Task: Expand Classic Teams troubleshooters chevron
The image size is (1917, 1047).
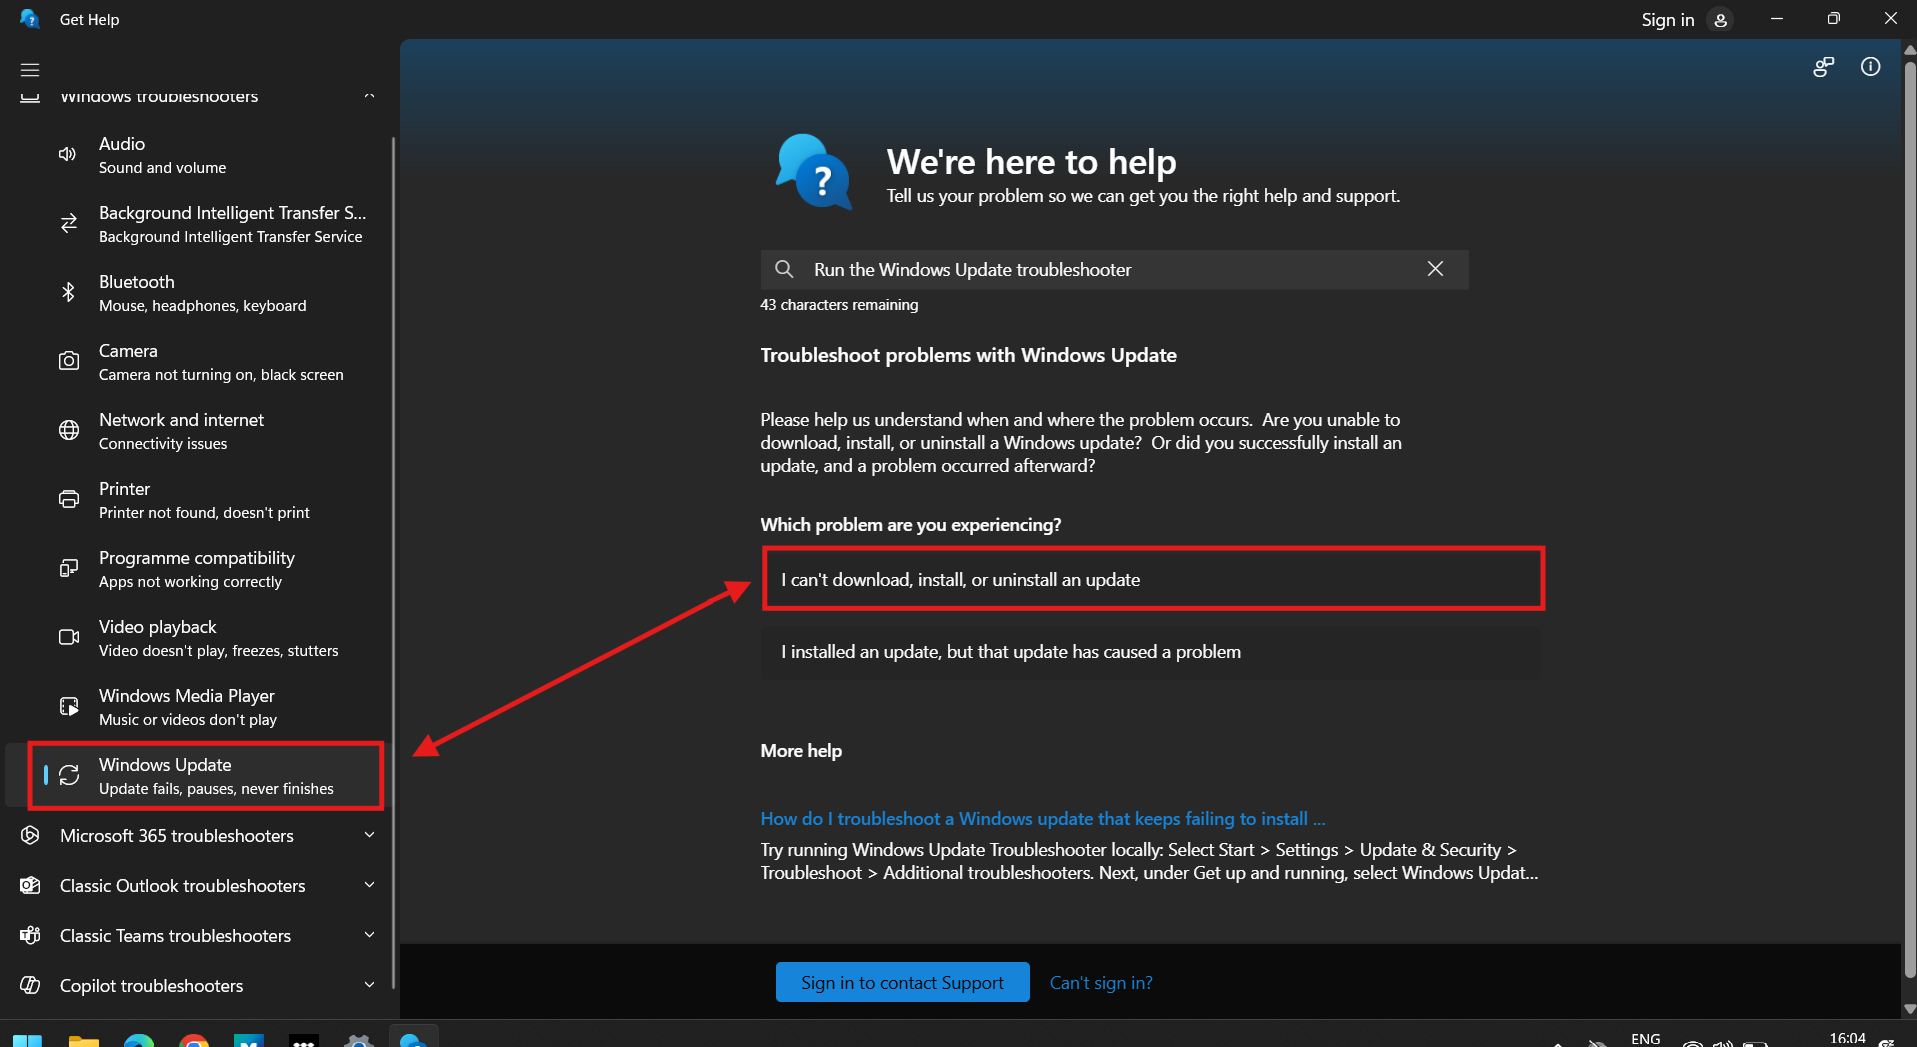Action: 369,935
